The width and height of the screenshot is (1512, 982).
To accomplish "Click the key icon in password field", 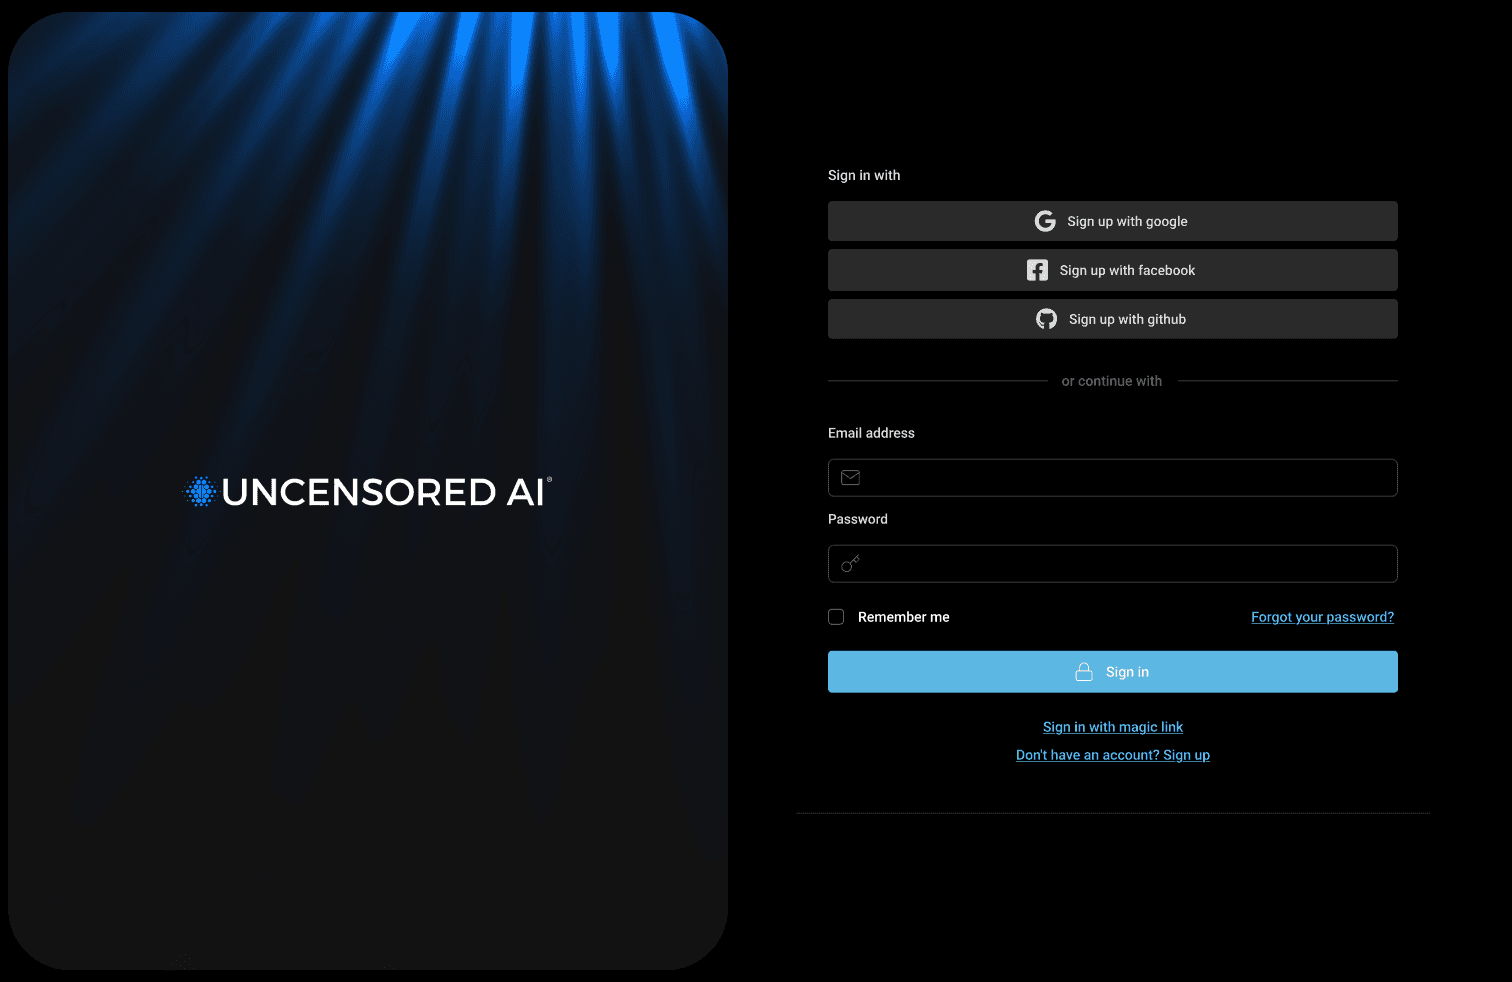I will coord(851,564).
